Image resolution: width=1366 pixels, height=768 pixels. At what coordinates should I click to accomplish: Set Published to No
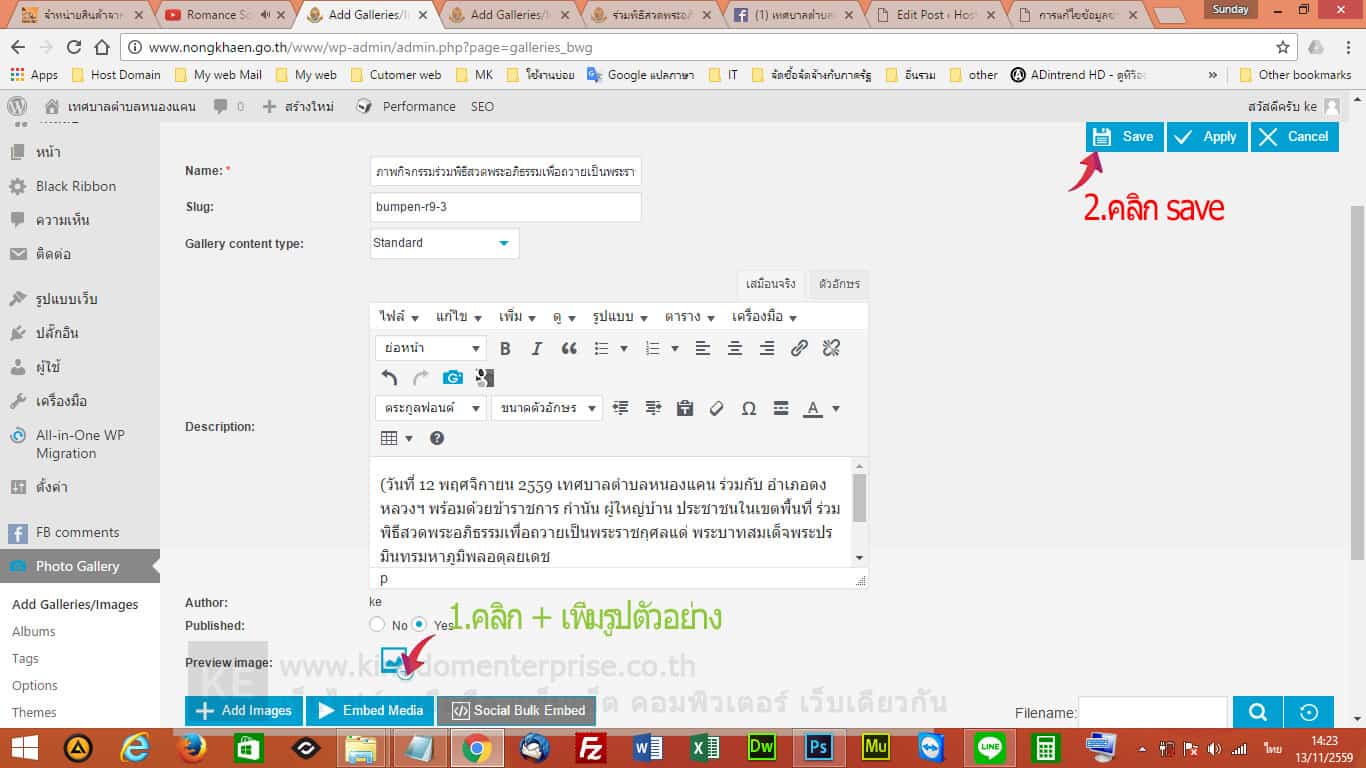(377, 625)
